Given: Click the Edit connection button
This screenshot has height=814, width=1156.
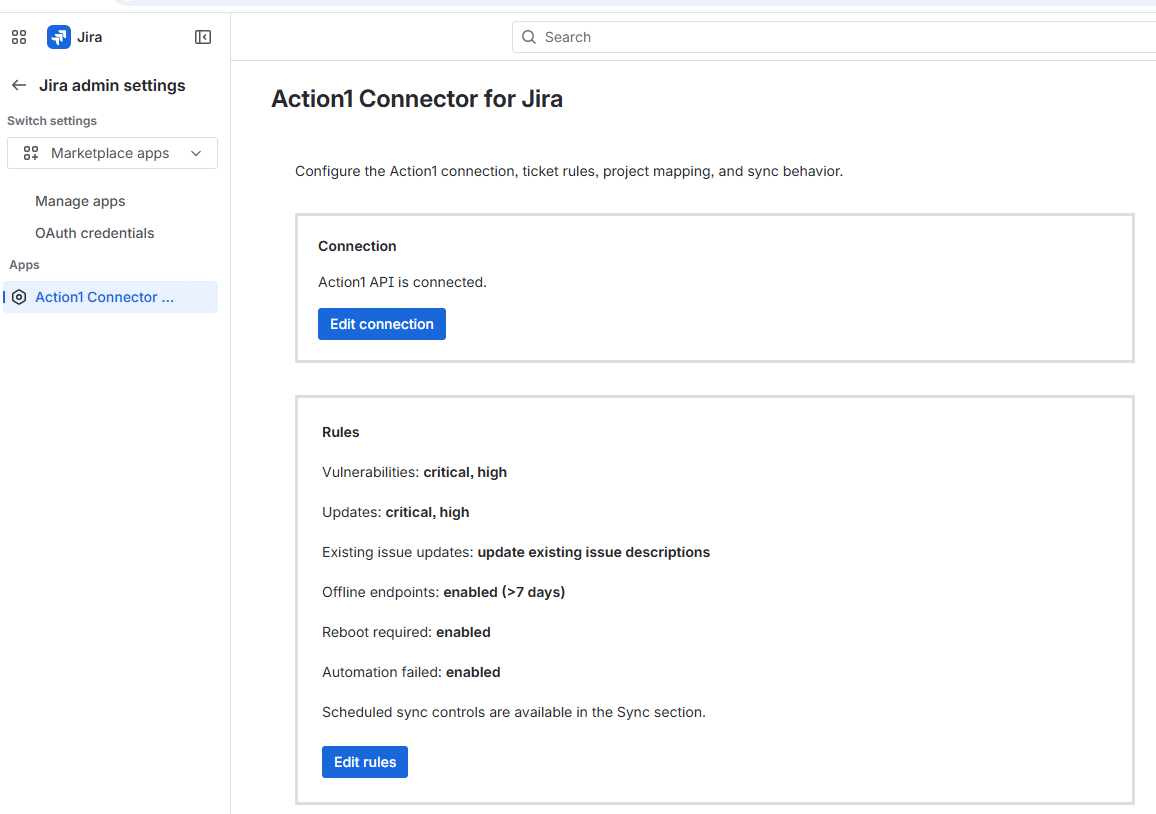Looking at the screenshot, I should coord(381,323).
